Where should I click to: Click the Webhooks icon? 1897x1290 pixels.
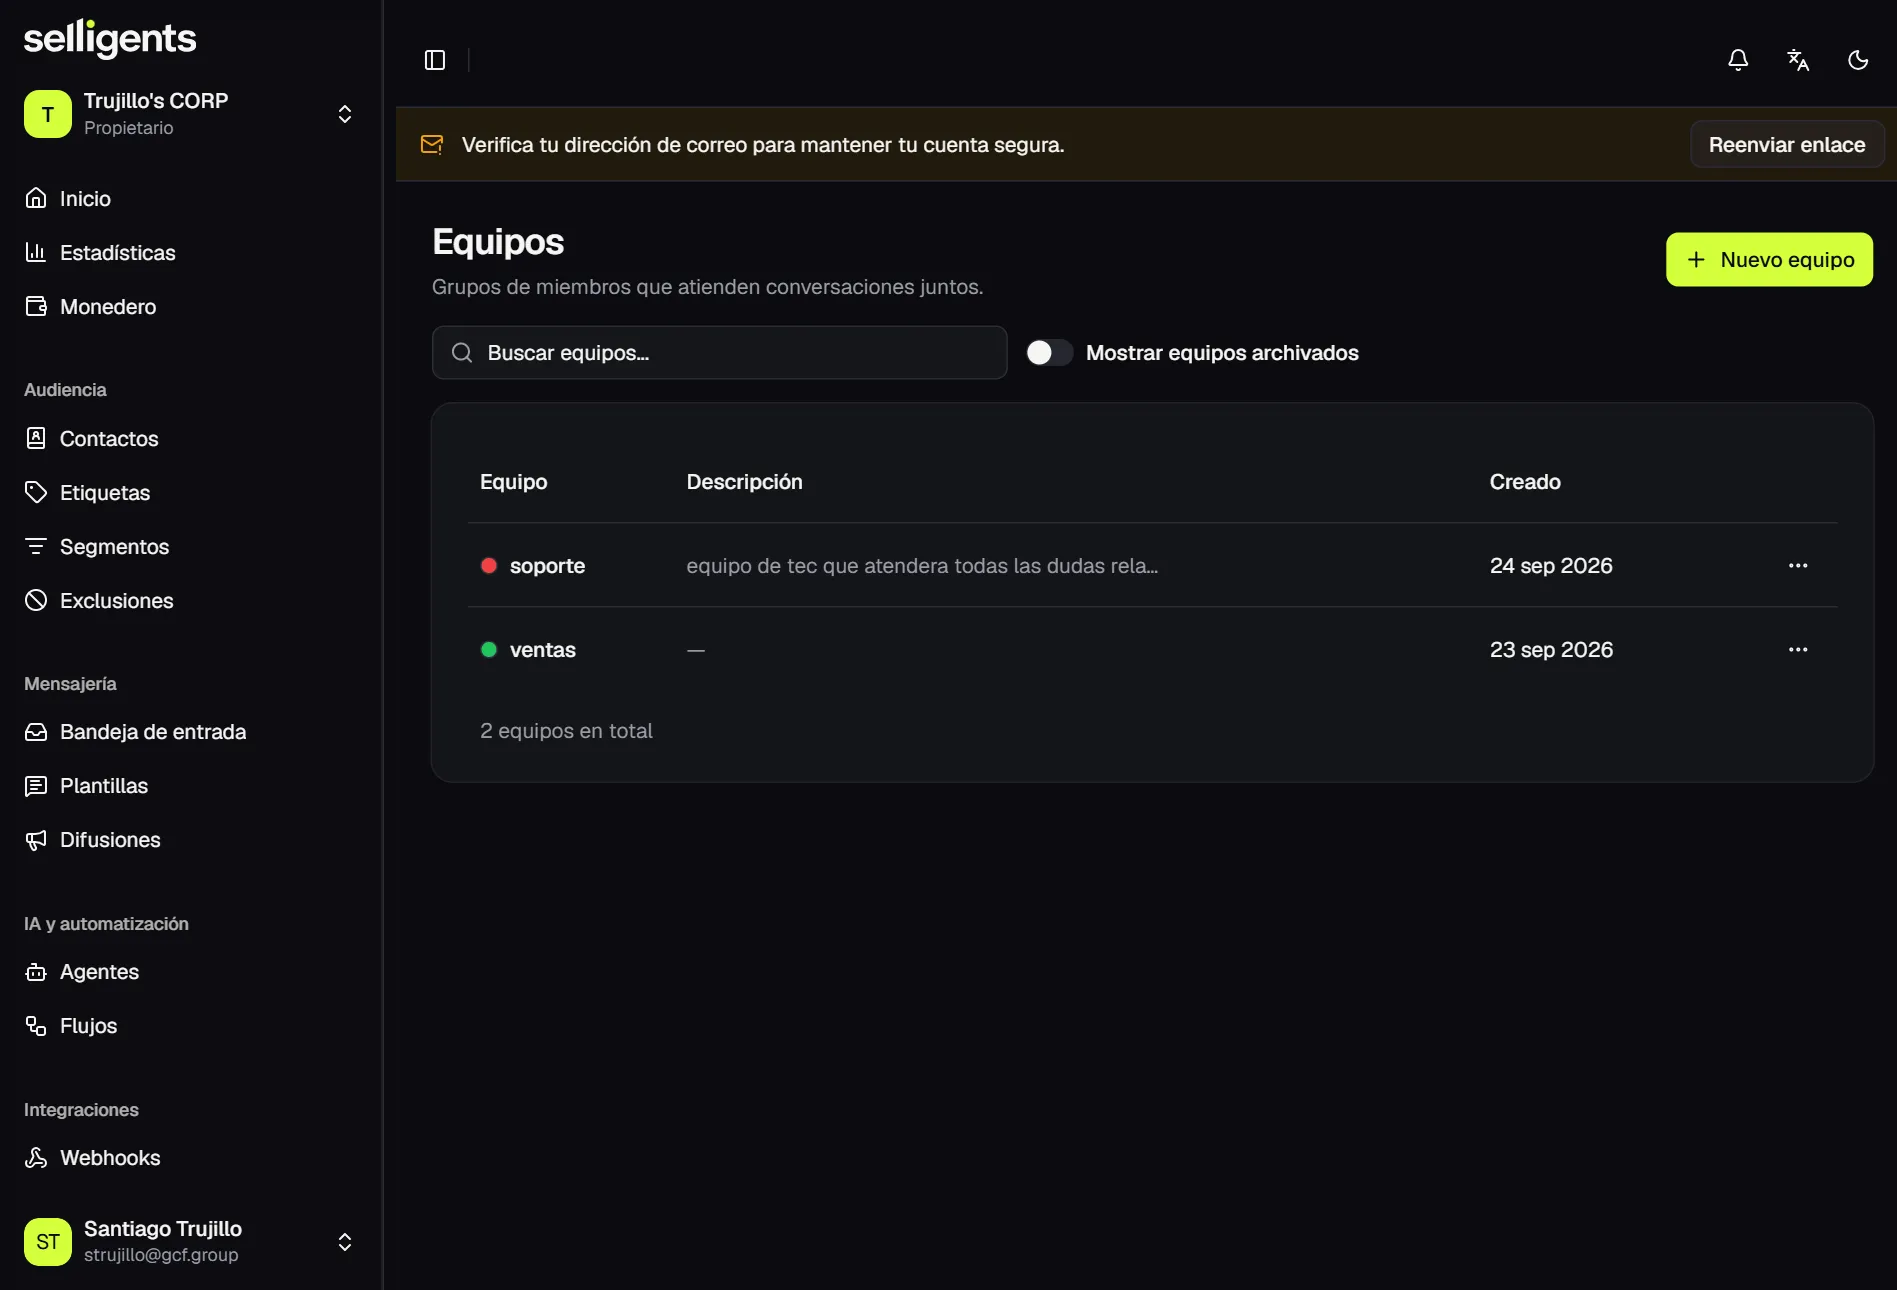pyautogui.click(x=36, y=1158)
